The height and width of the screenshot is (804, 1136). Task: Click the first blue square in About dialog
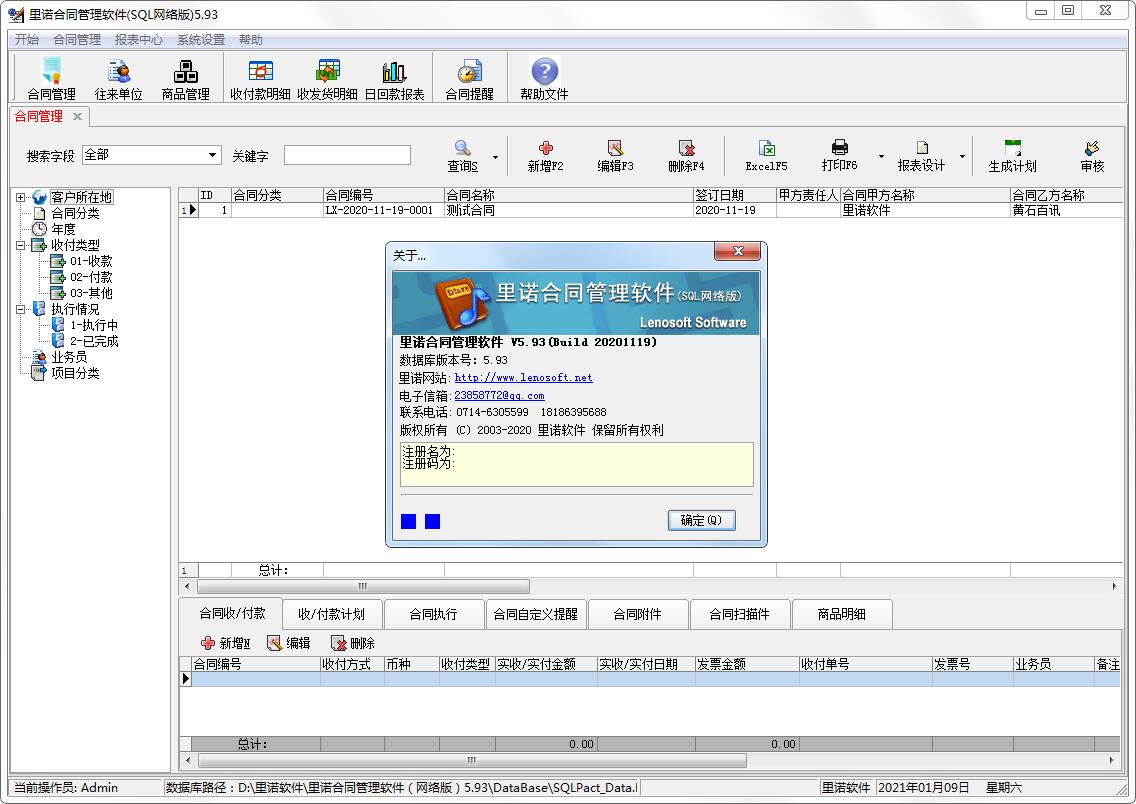[x=409, y=521]
